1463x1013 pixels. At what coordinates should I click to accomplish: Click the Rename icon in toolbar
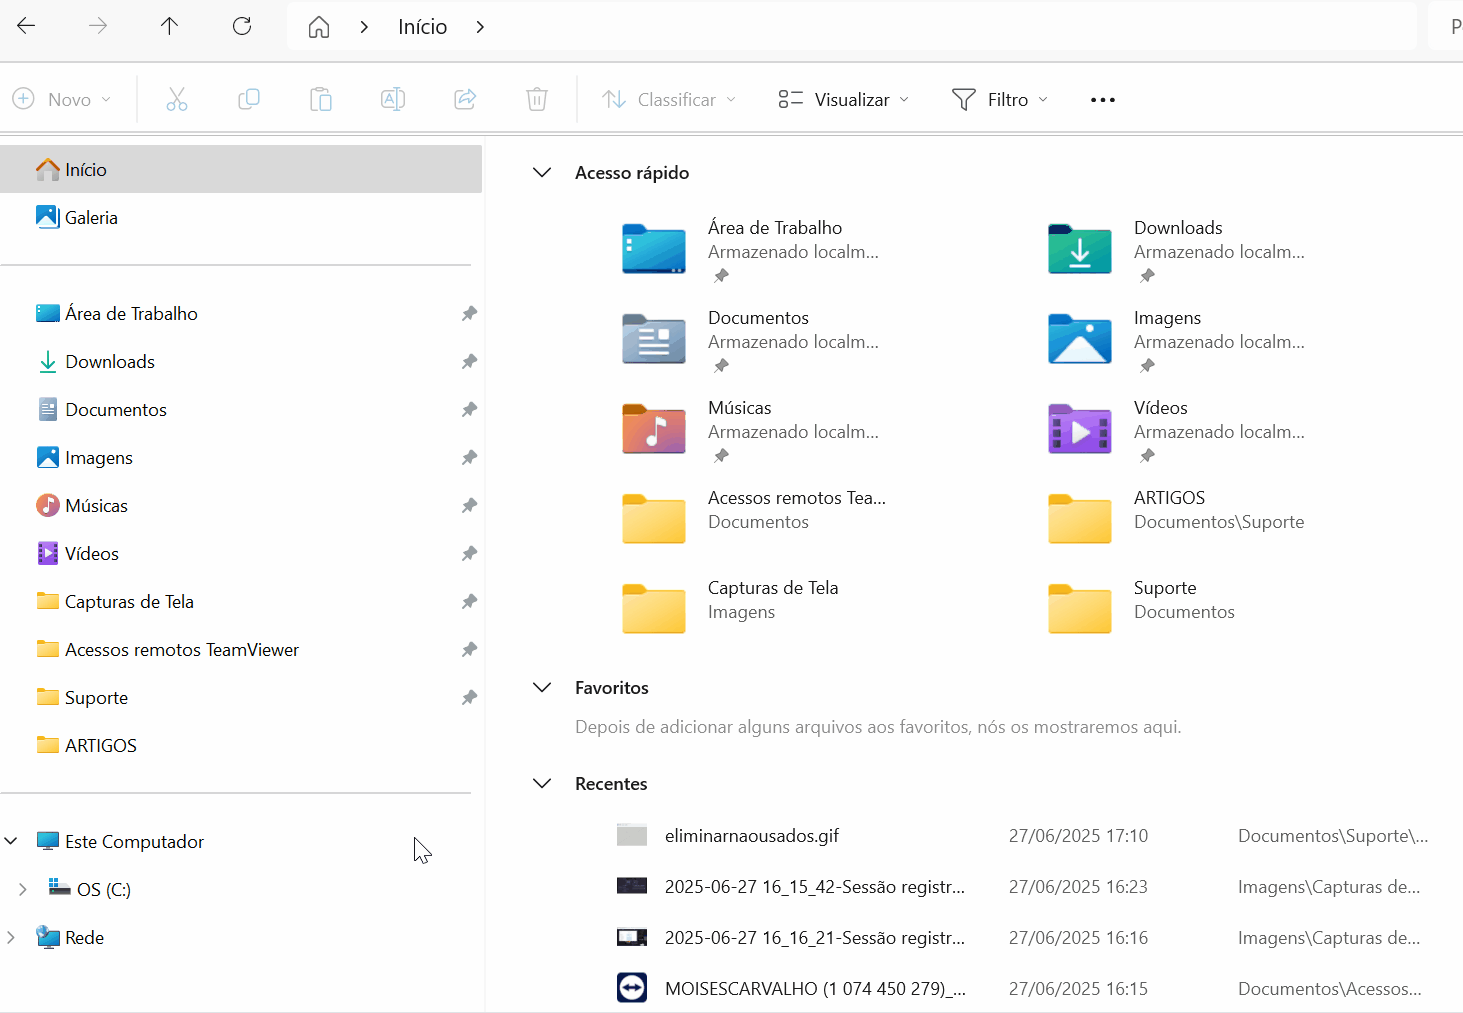(393, 99)
